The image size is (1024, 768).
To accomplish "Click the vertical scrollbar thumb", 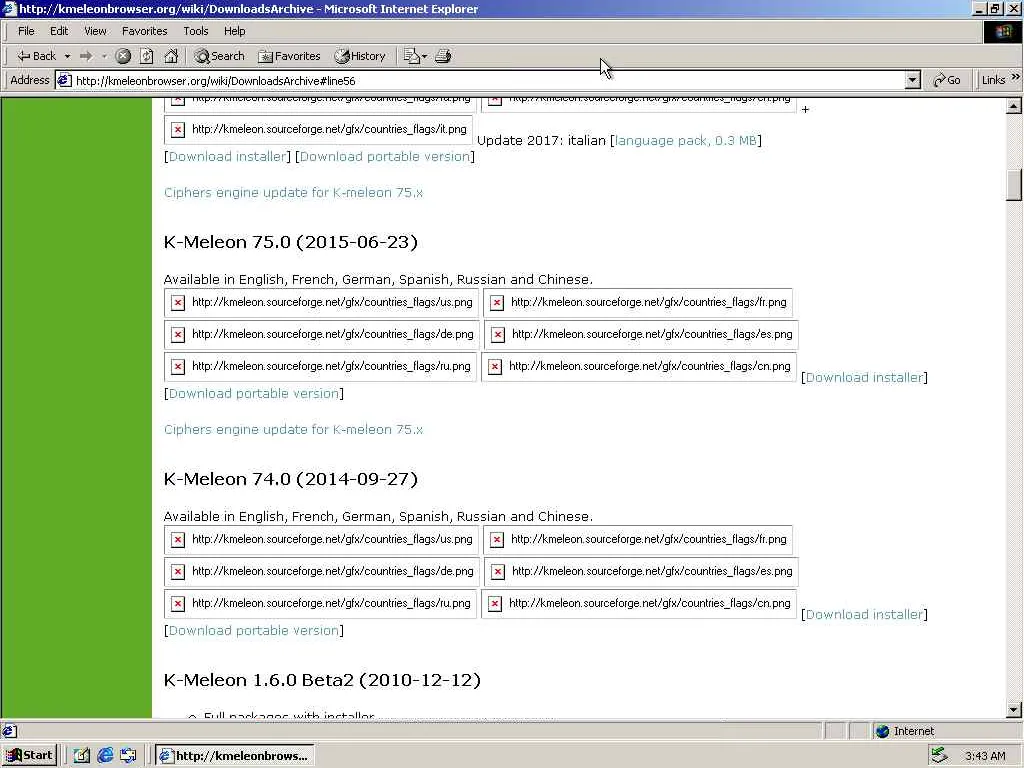I will (1014, 185).
